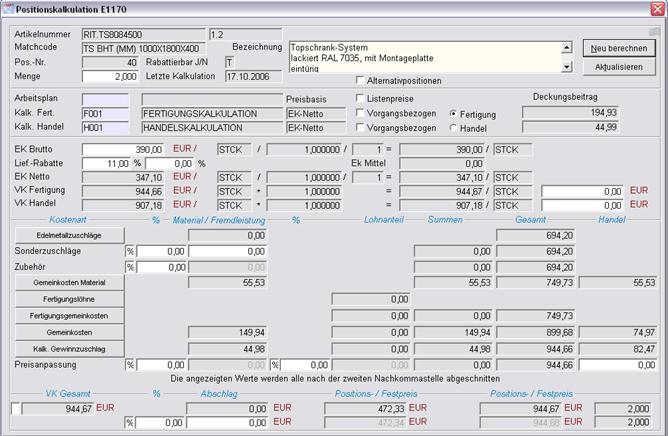668x436 pixels.
Task: Click the % button beside Zubehör
Action: (x=130, y=267)
